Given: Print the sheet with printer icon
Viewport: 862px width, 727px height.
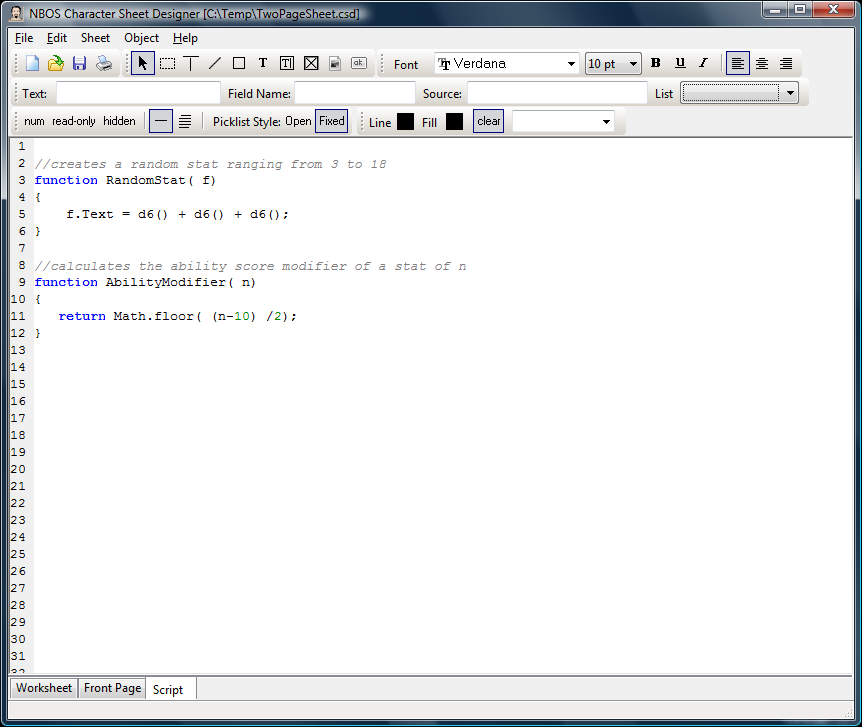Looking at the screenshot, I should [x=104, y=64].
